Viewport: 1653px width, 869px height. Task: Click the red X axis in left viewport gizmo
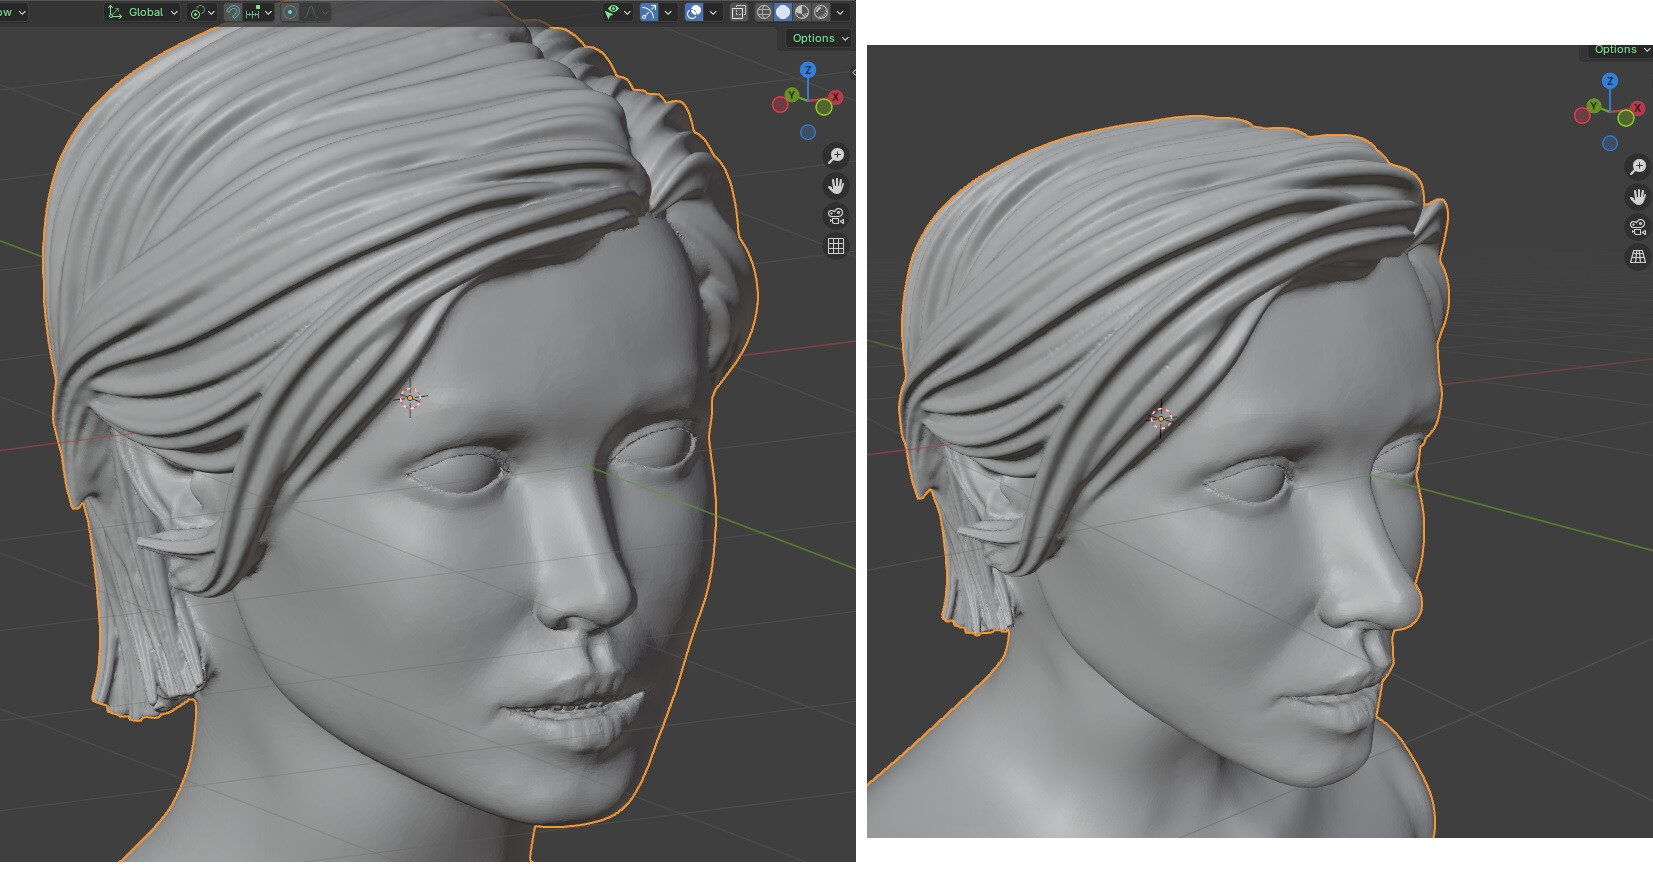836,97
